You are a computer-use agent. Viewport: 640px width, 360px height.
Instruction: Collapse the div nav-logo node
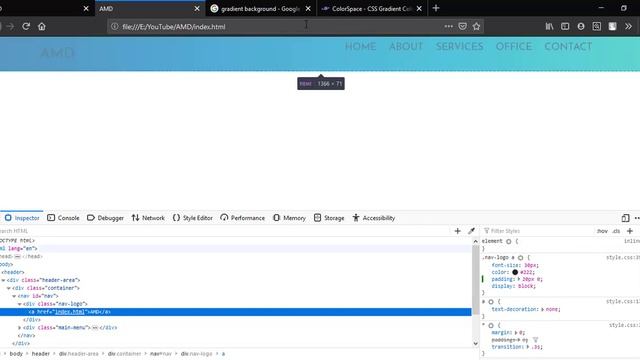coord(19,304)
